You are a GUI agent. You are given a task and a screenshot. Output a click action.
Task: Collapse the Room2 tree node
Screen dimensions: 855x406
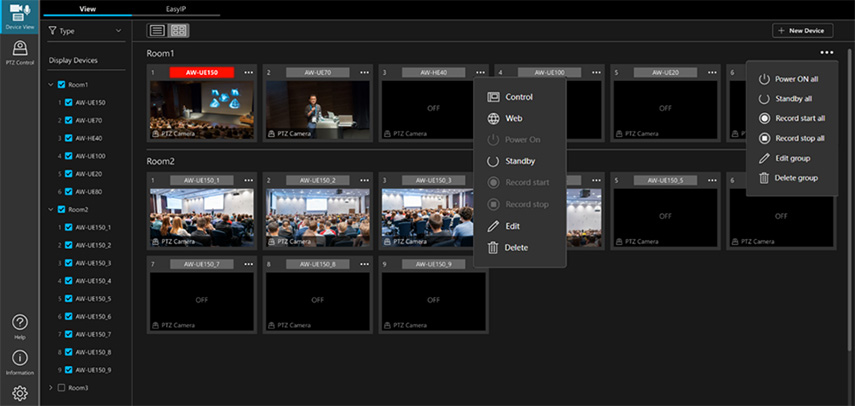click(51, 209)
